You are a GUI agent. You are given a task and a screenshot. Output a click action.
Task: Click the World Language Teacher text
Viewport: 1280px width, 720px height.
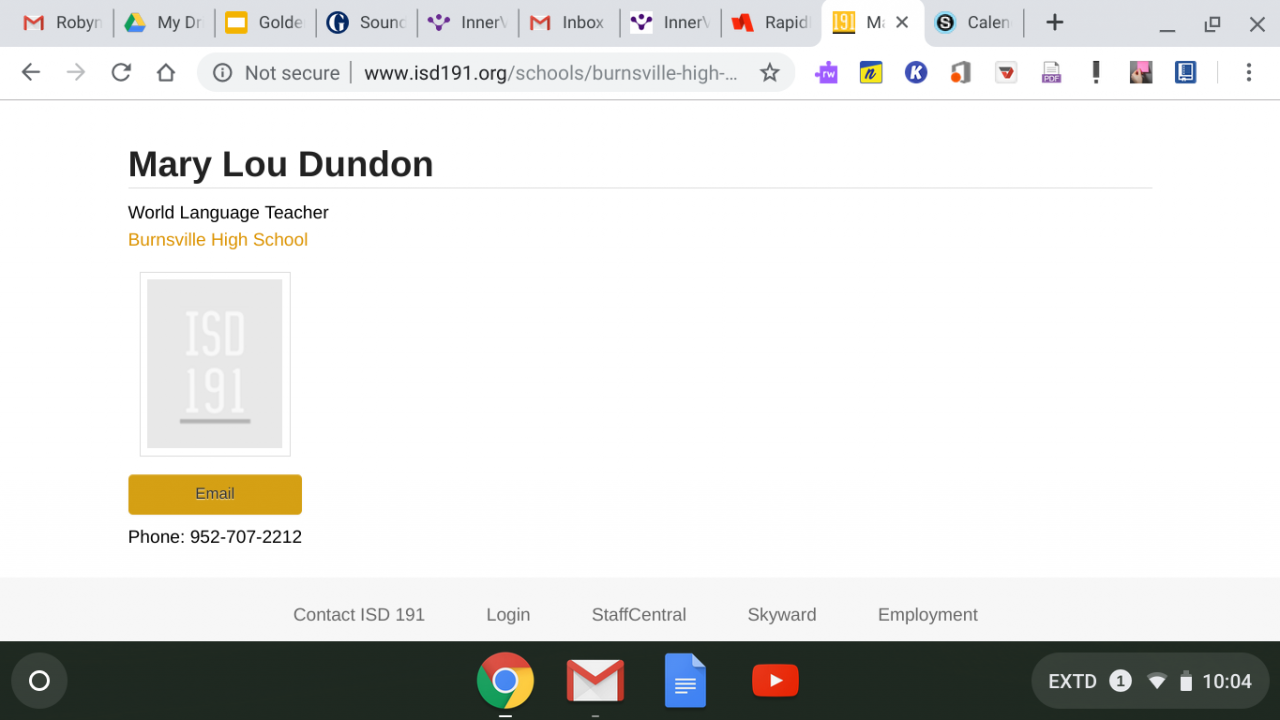[228, 212]
